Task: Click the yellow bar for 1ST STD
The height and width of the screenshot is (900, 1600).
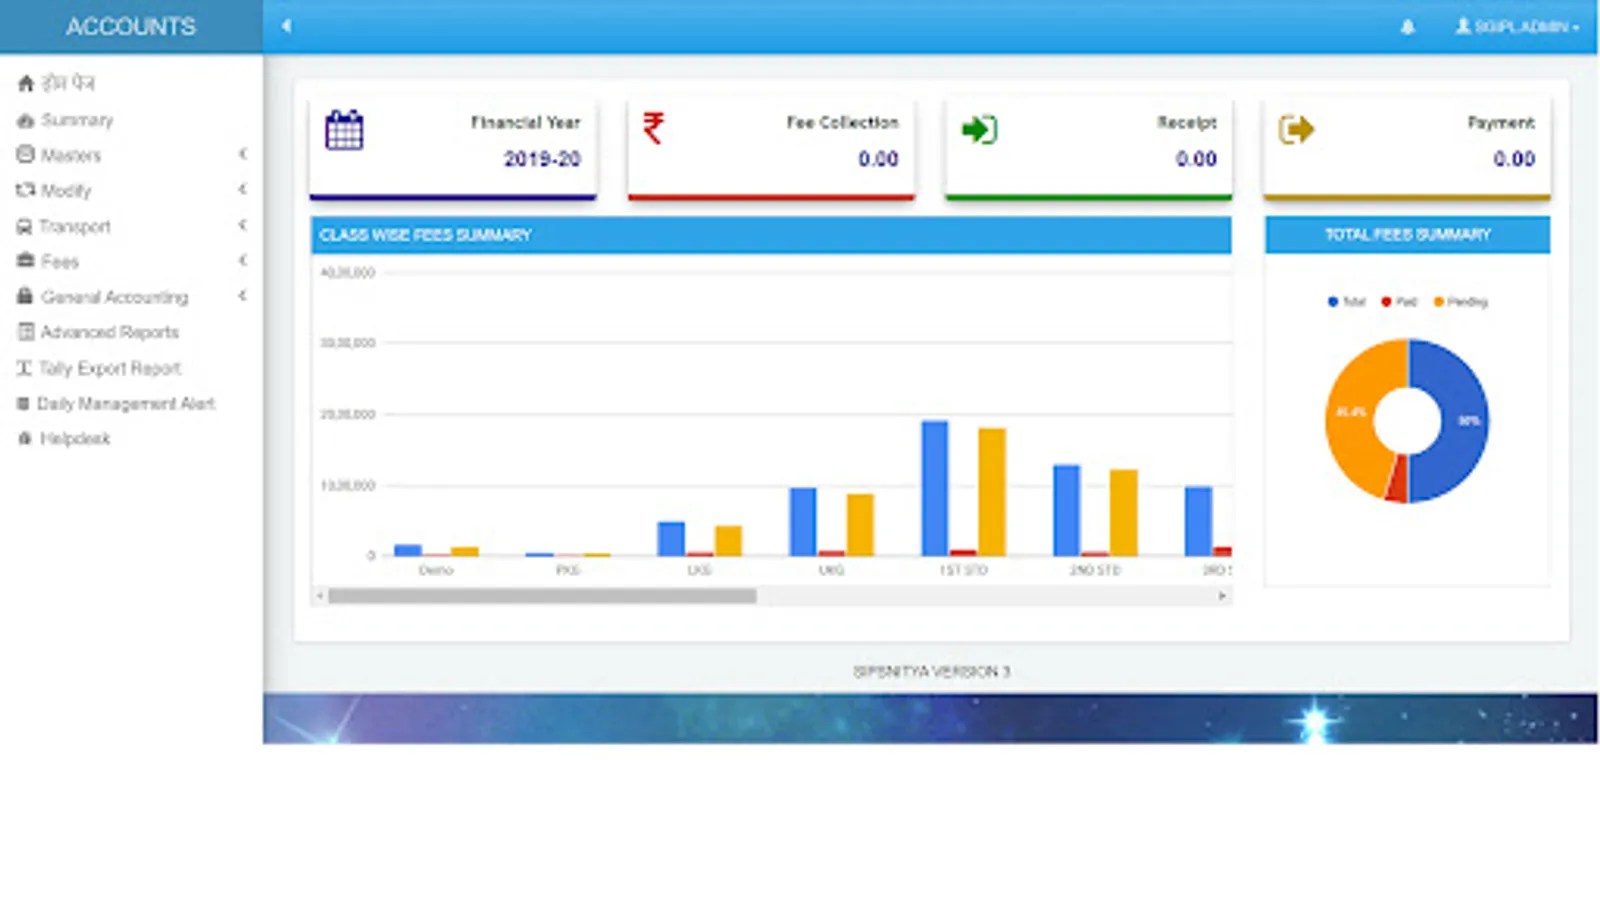Action: pos(992,492)
